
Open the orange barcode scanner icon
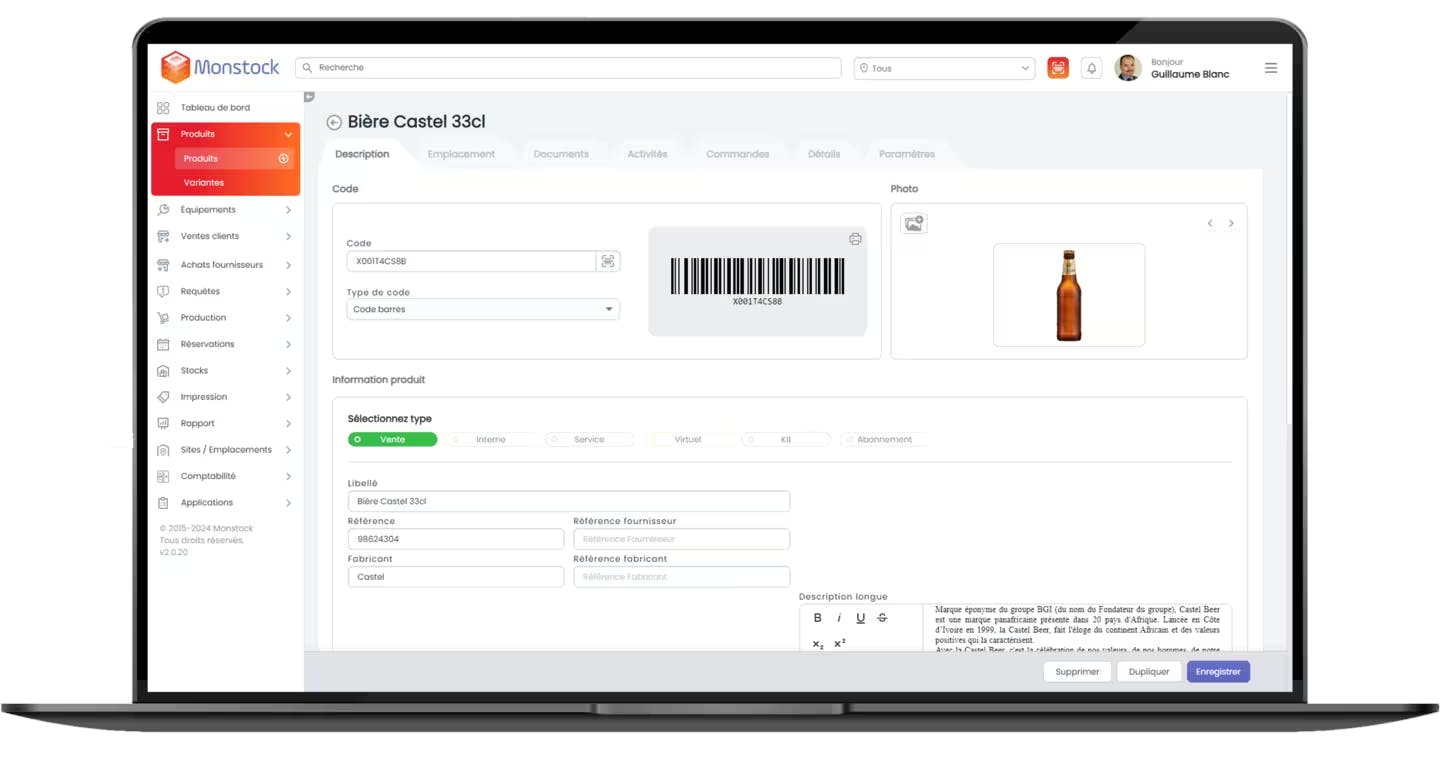[x=1058, y=68]
